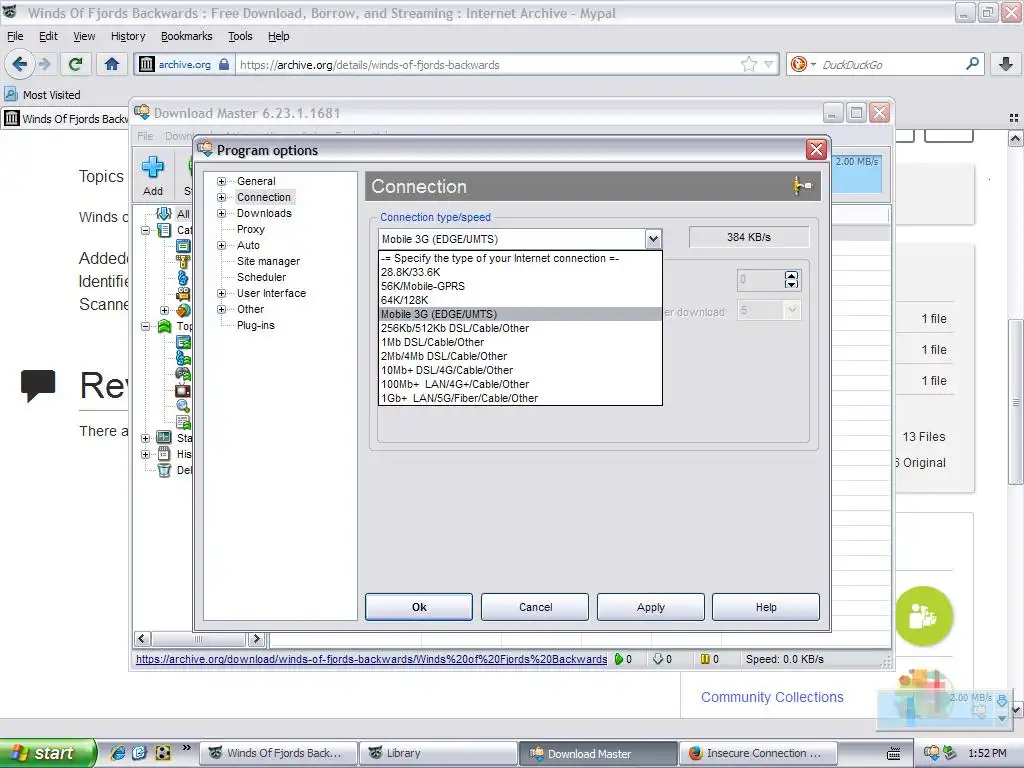
Task: Select 64K/128K connection option
Action: pyautogui.click(x=520, y=300)
